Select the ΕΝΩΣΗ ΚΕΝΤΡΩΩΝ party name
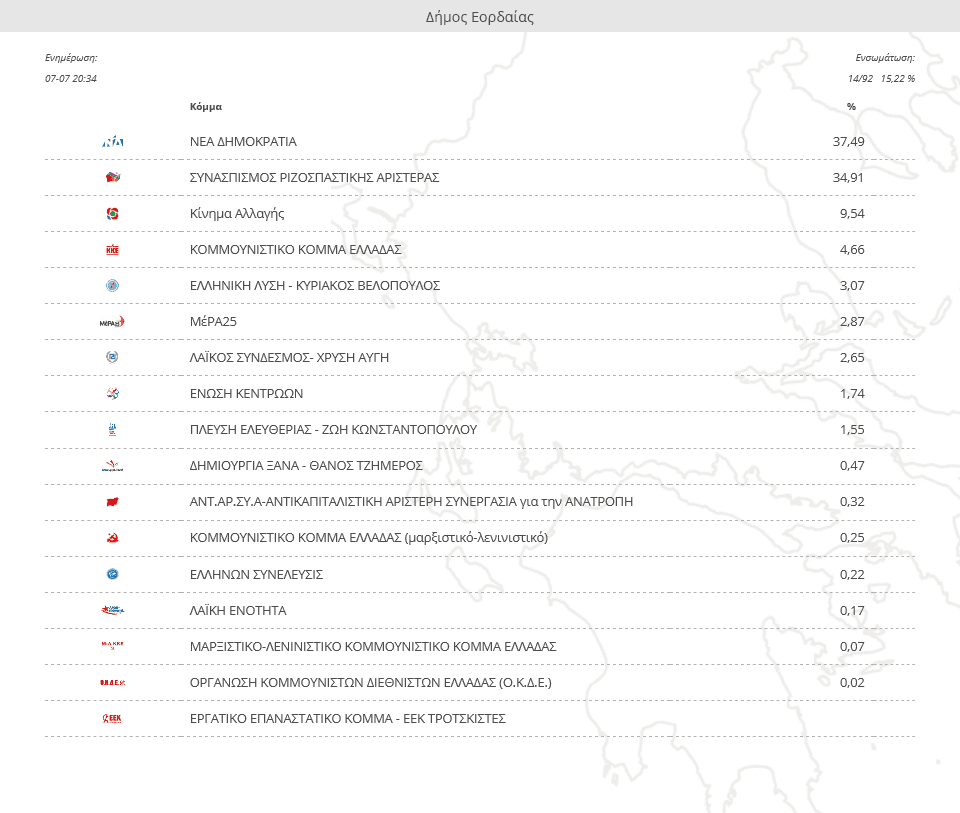 247,394
